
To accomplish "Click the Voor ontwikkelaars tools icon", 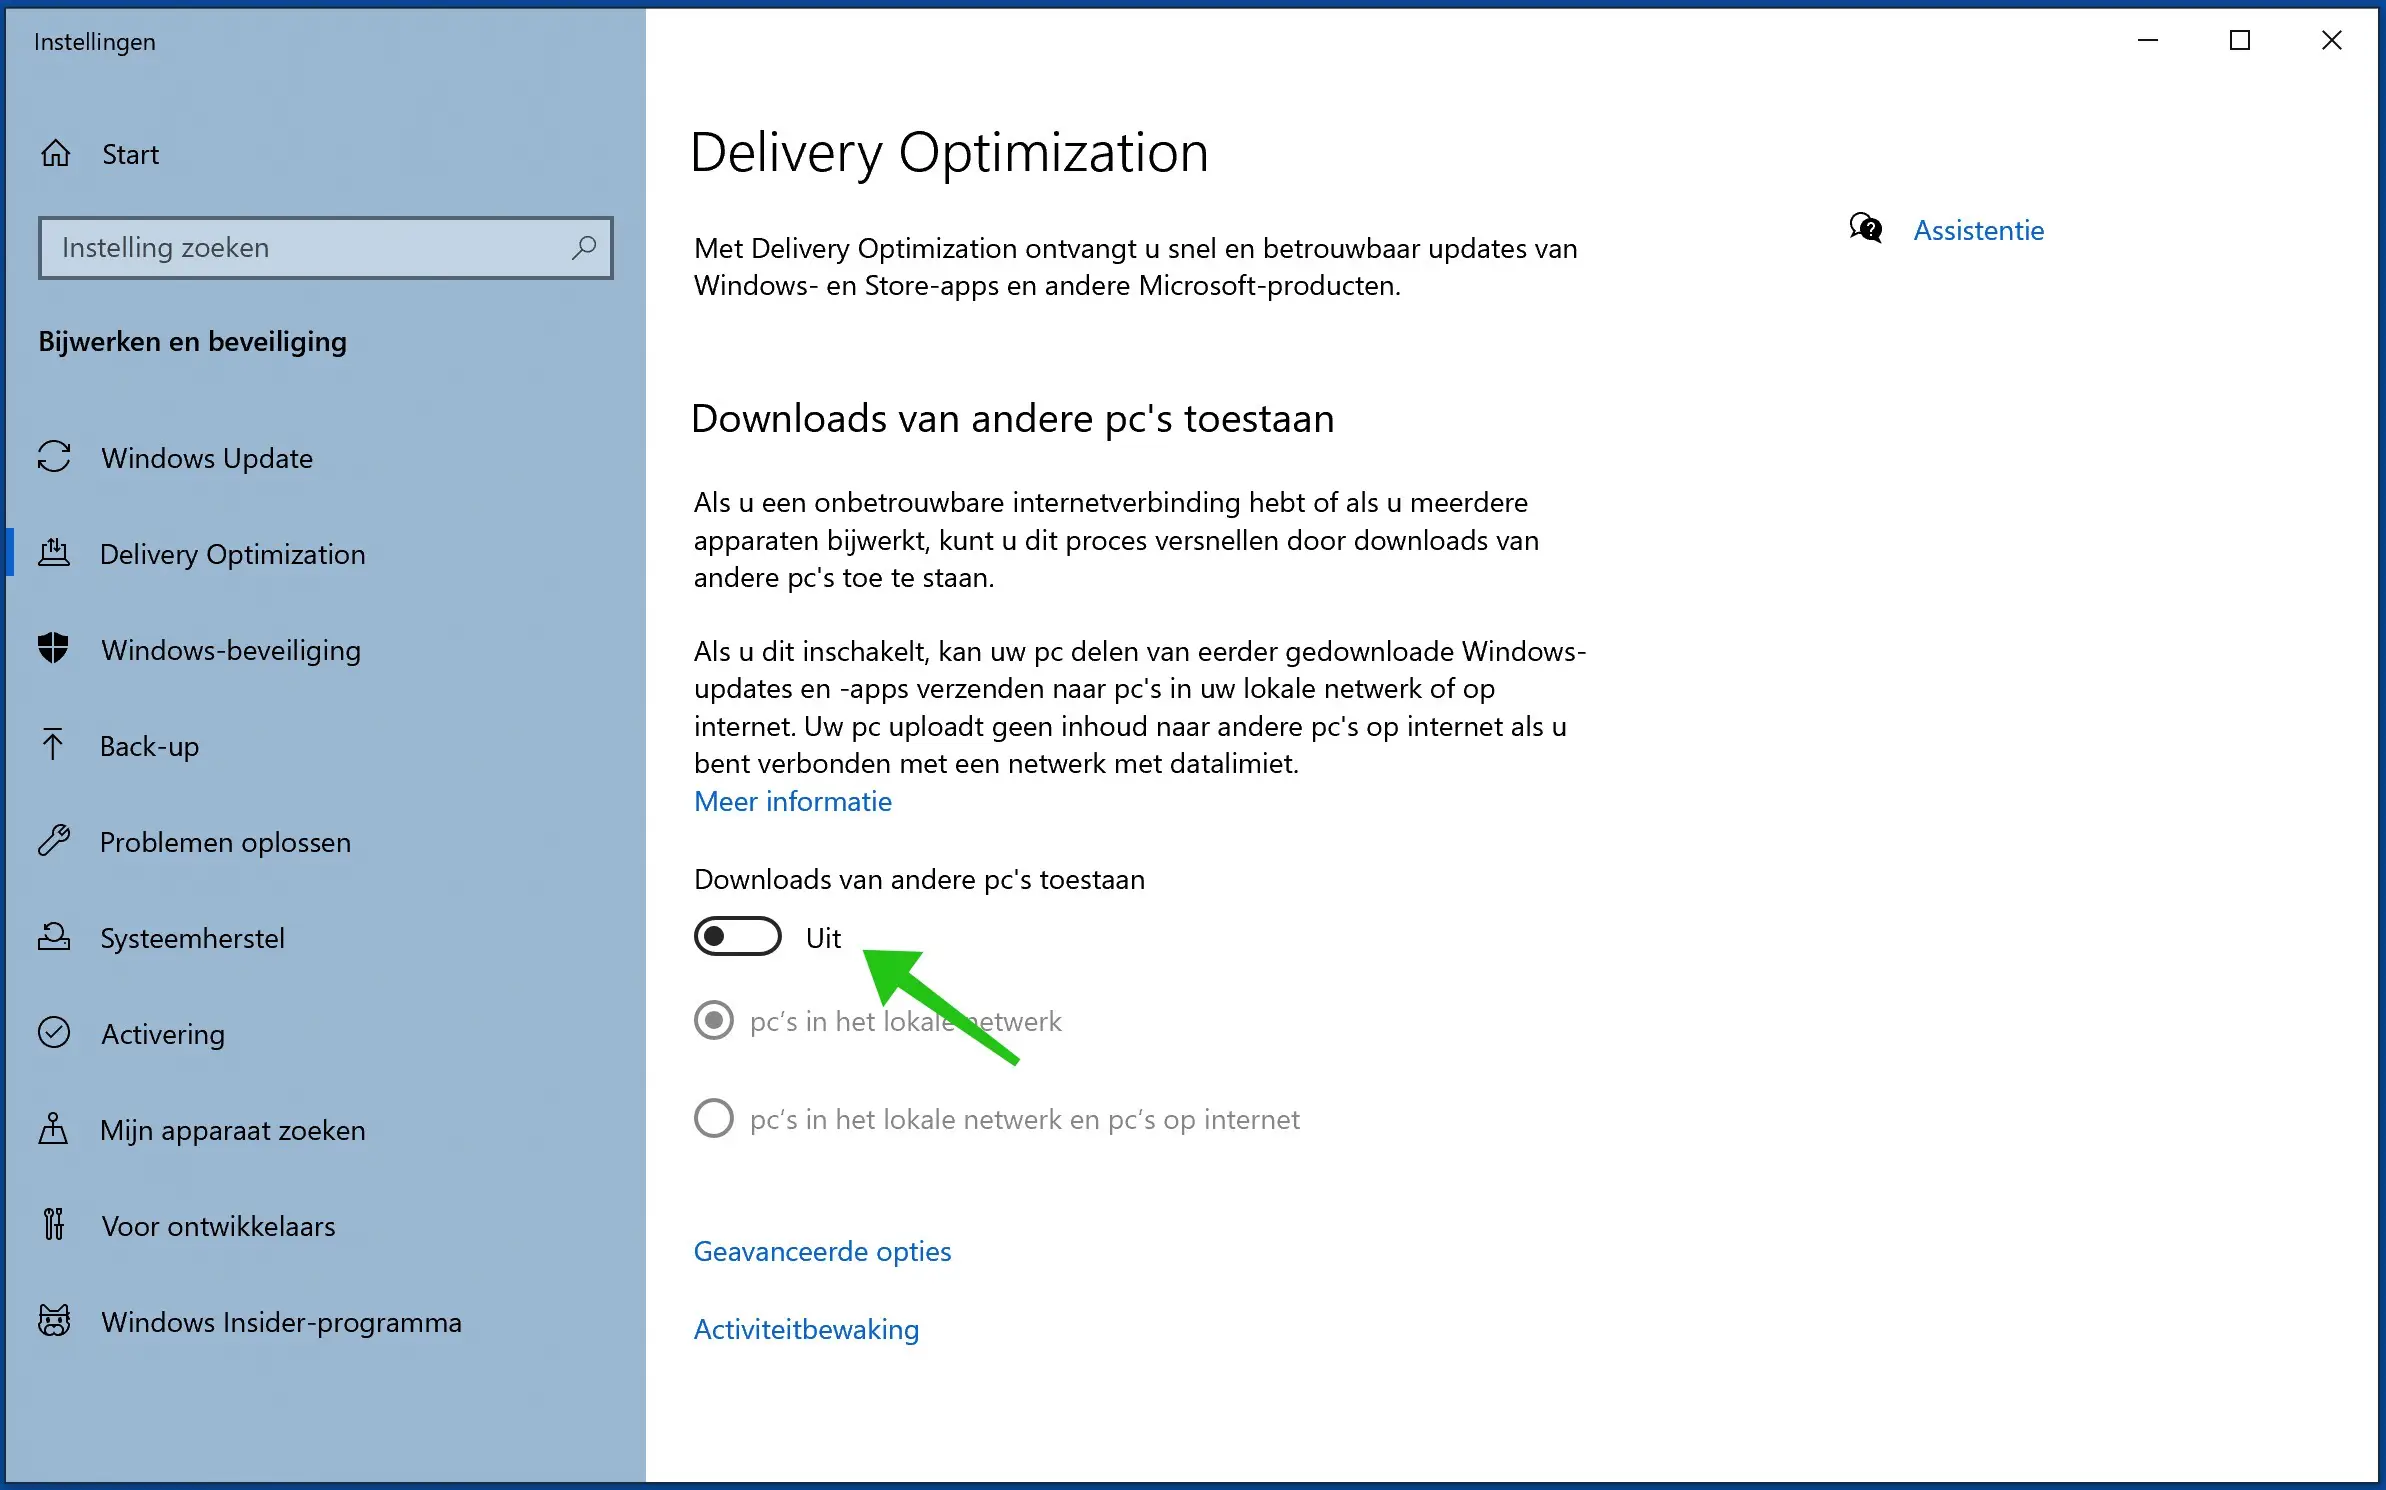I will 54,1225.
